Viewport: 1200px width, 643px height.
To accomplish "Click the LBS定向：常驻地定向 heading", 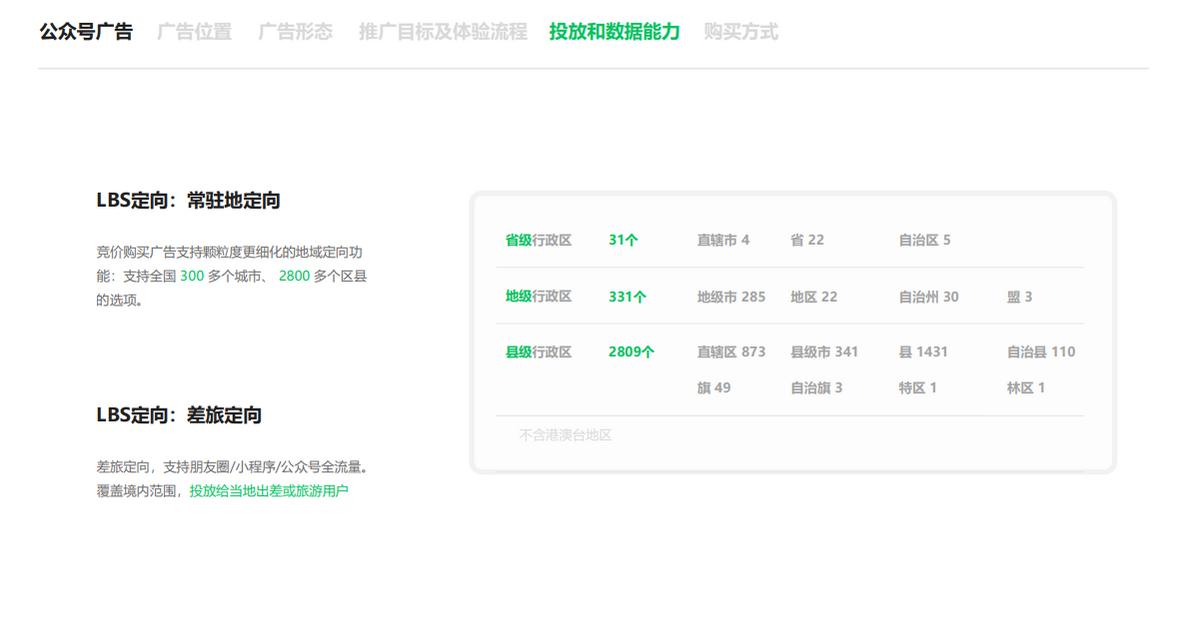I will point(189,199).
